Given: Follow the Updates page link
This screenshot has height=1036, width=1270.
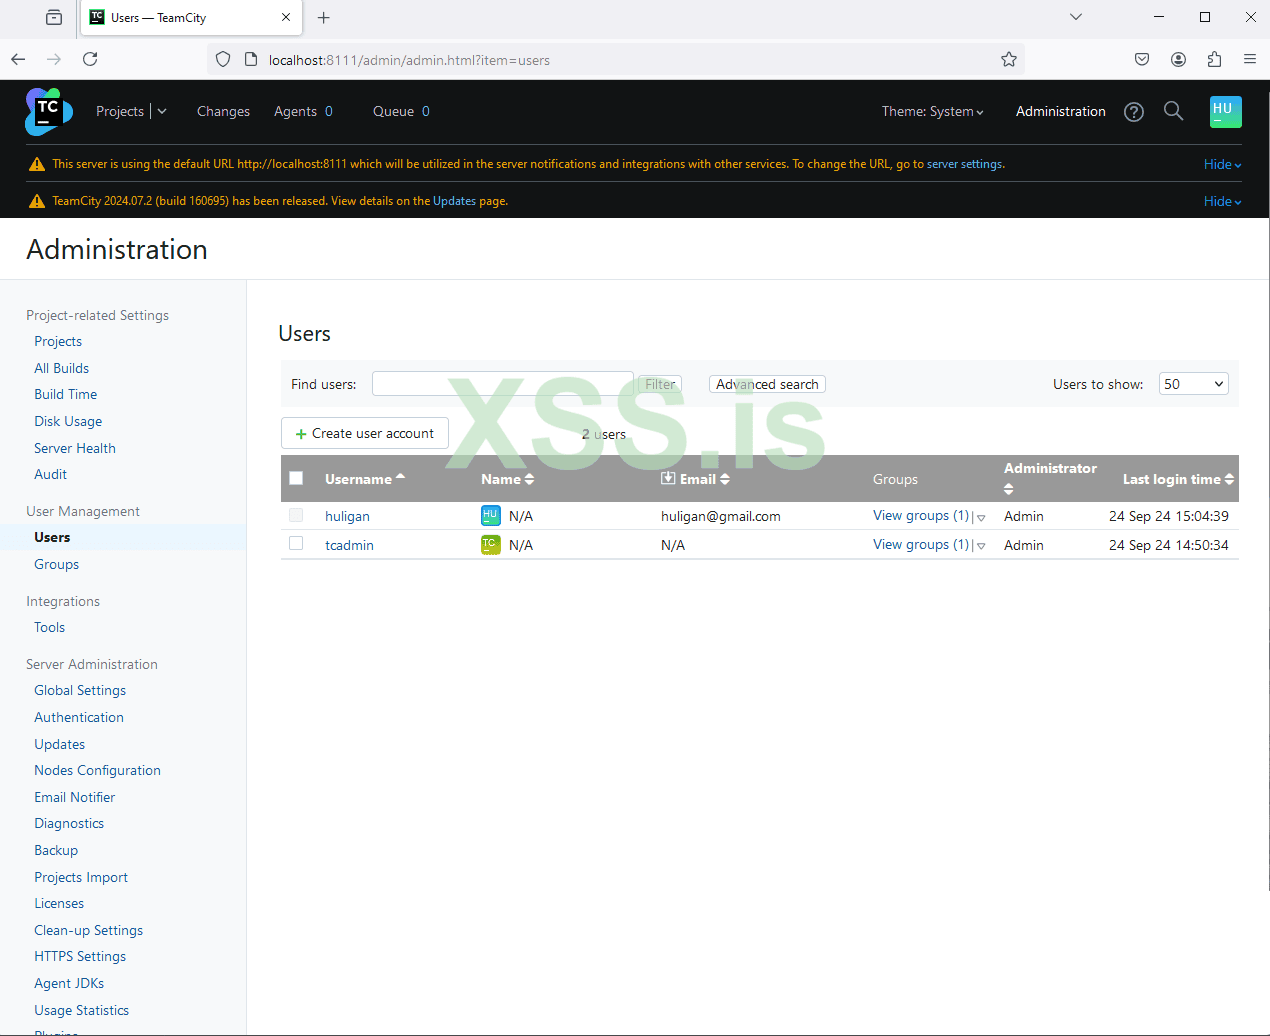Looking at the screenshot, I should pyautogui.click(x=454, y=202).
